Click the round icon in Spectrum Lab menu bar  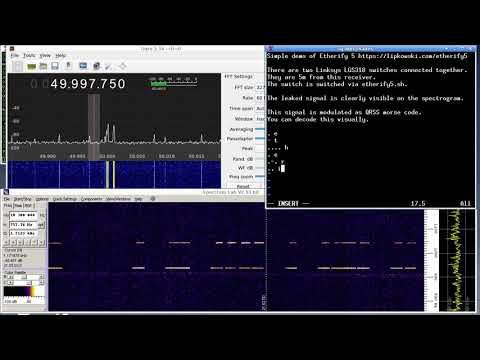click(153, 199)
